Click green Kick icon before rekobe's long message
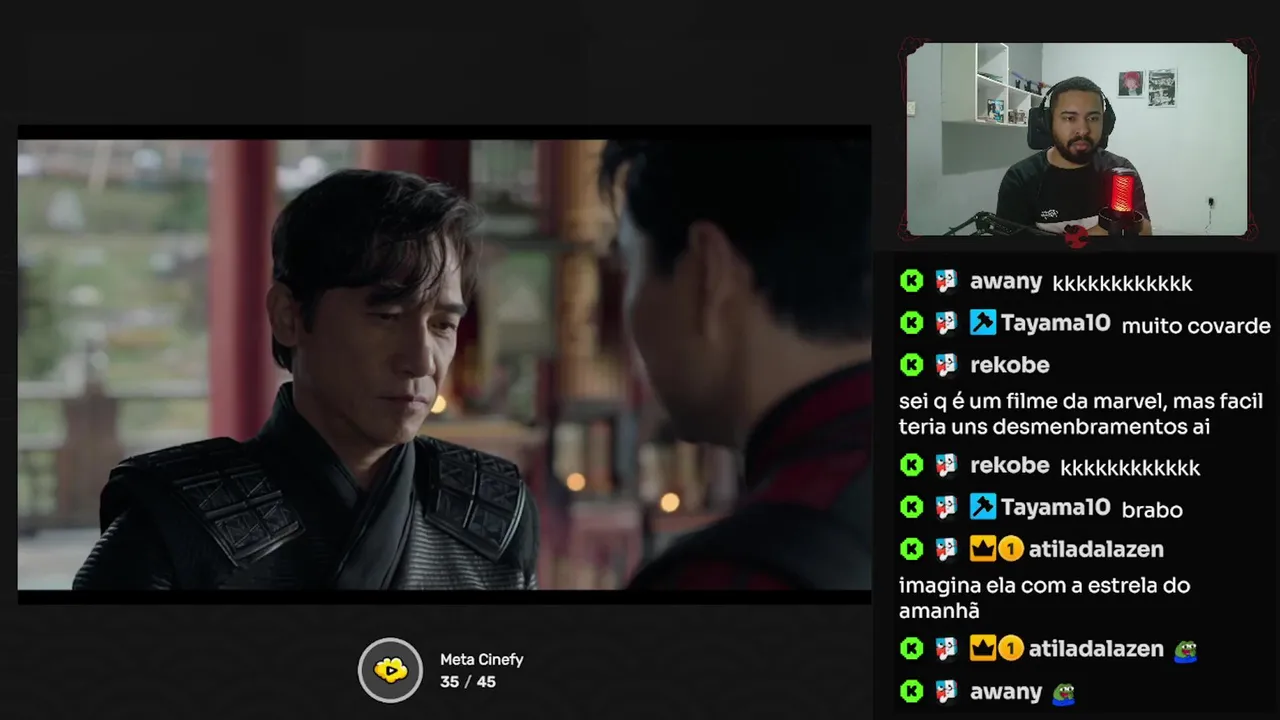The width and height of the screenshot is (1280, 720). click(x=911, y=365)
